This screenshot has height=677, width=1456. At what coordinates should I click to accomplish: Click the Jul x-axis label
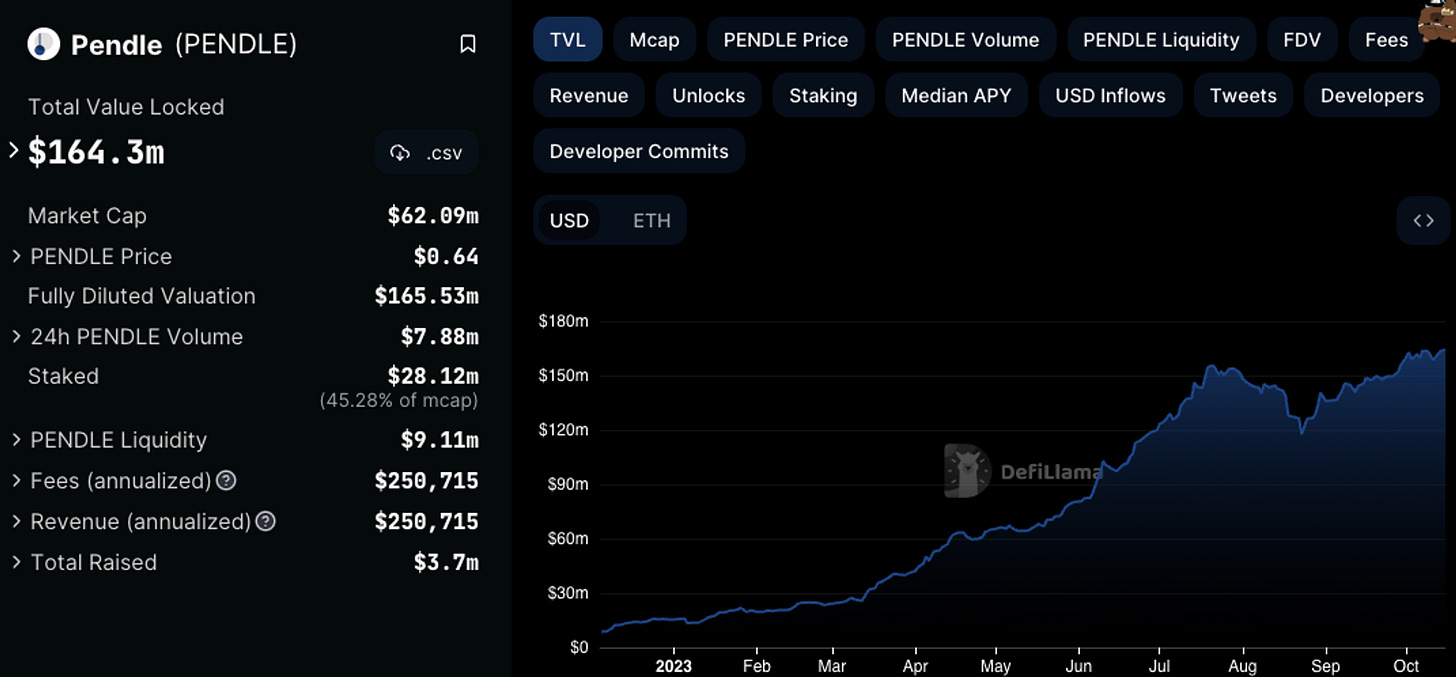click(1160, 666)
